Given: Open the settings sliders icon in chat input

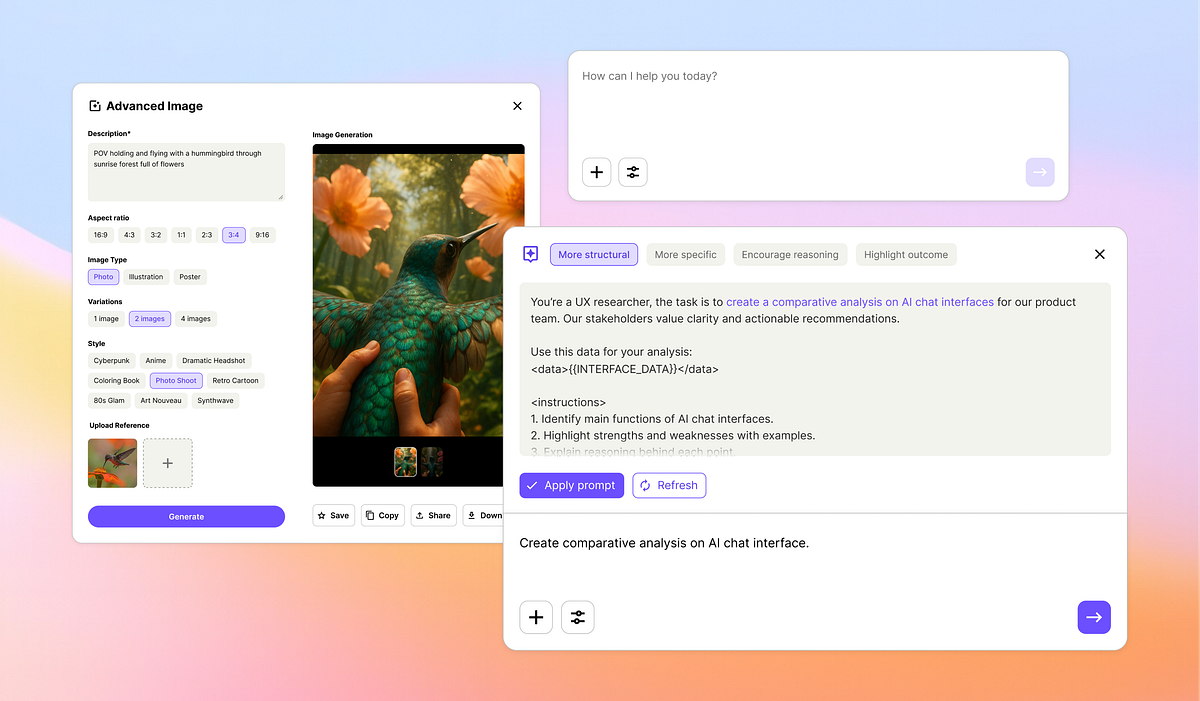Looking at the screenshot, I should pyautogui.click(x=577, y=617).
